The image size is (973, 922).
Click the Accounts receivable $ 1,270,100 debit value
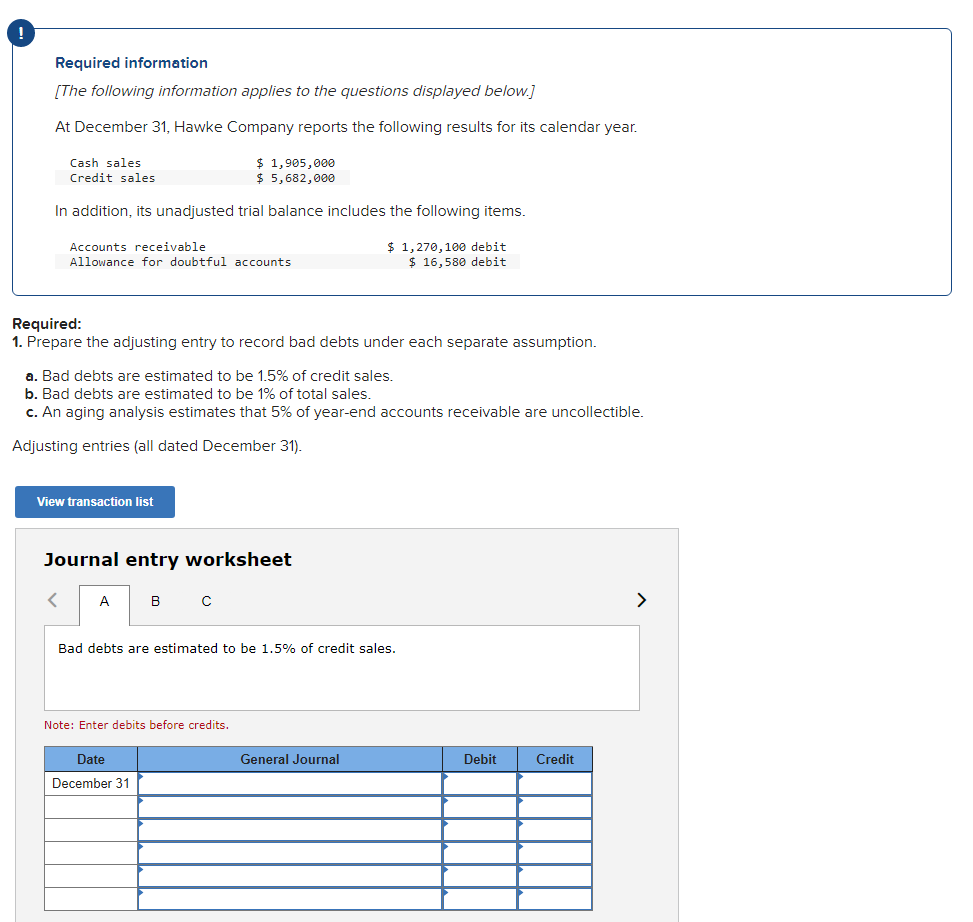point(447,247)
